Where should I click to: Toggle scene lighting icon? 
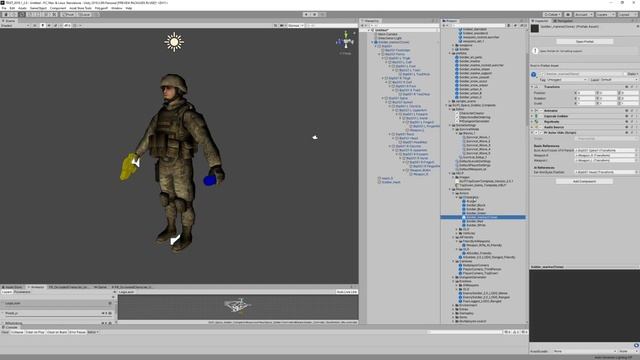pos(42,25)
